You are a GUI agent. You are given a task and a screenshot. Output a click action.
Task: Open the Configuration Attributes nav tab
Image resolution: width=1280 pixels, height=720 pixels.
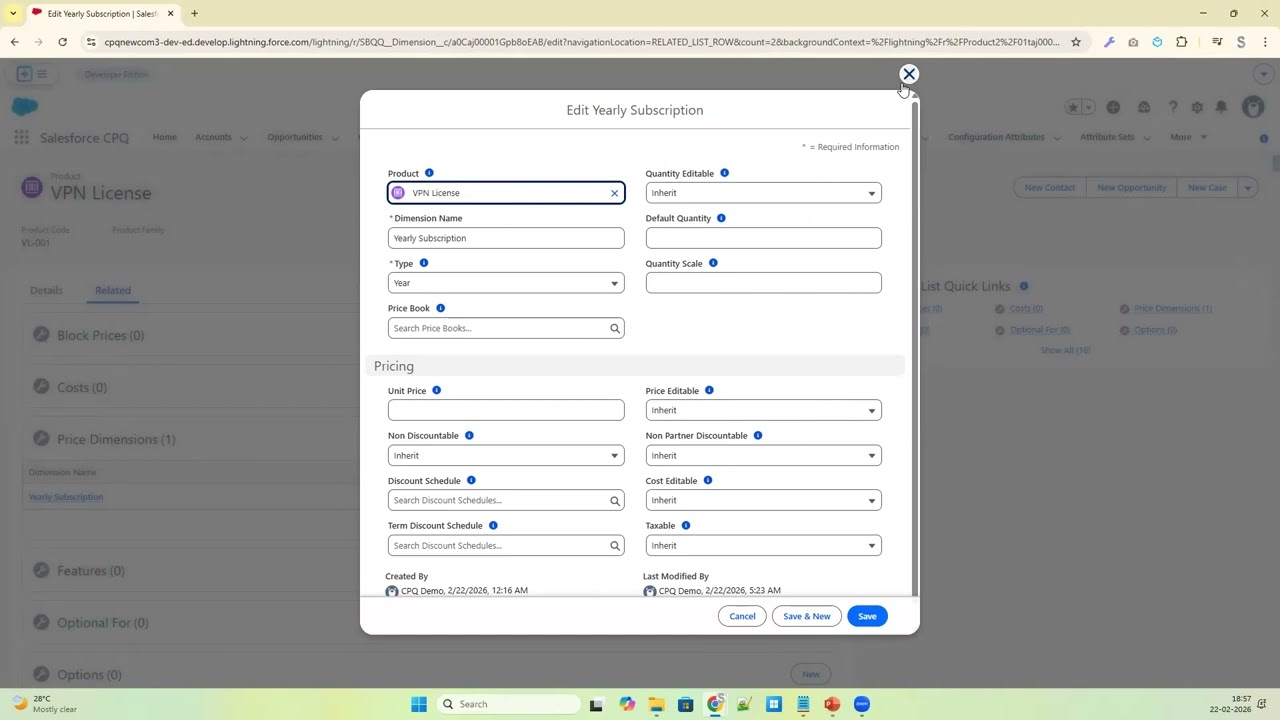pos(996,137)
